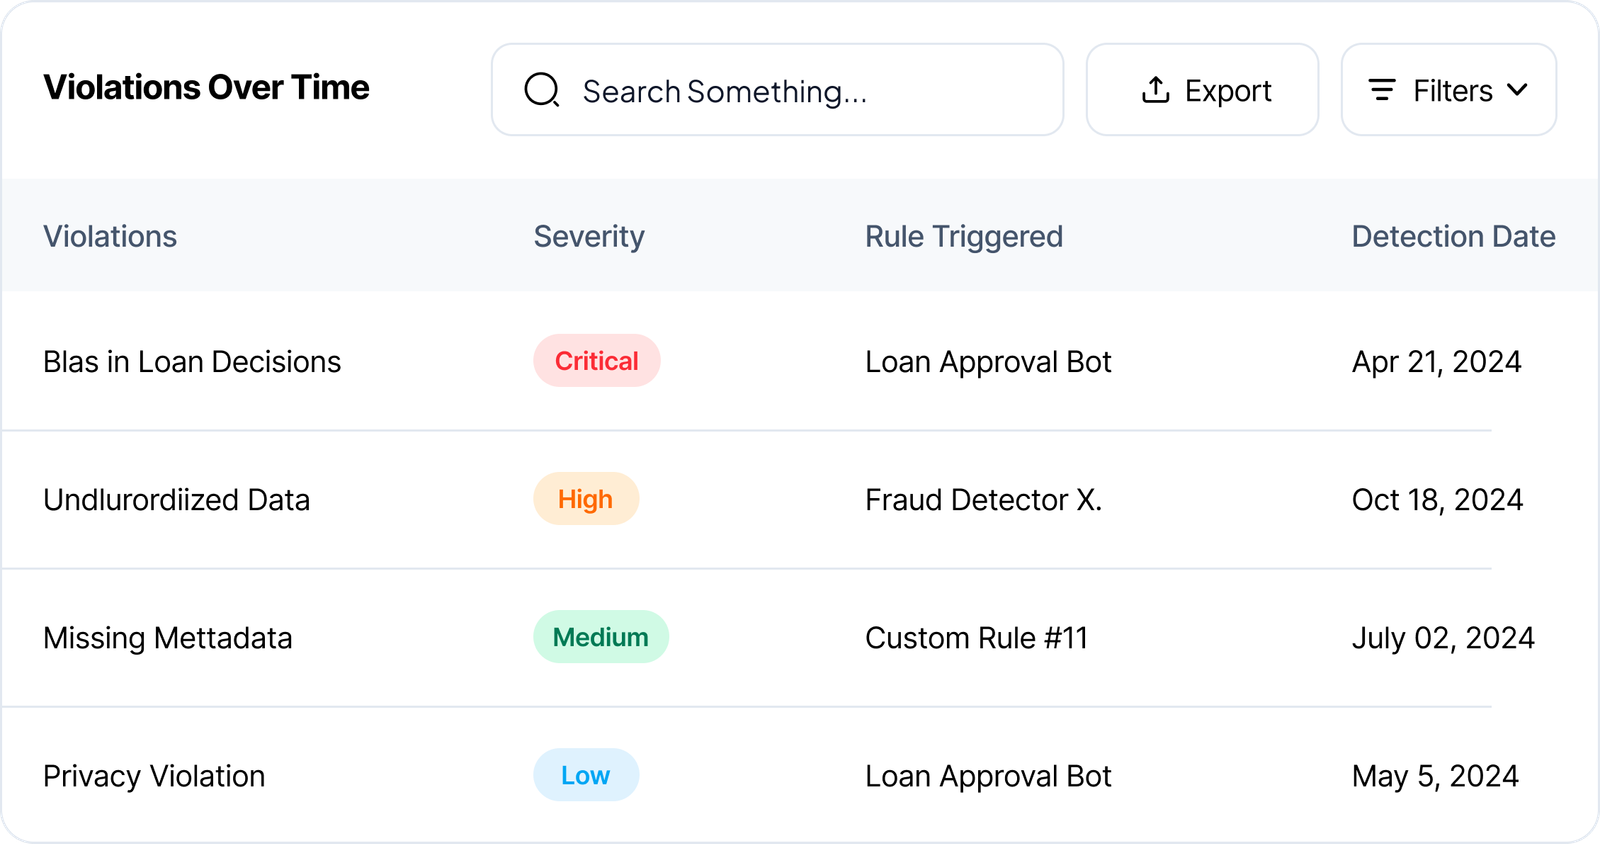This screenshot has height=844, width=1600.
Task: Click the Detection Date column header
Action: coord(1453,236)
